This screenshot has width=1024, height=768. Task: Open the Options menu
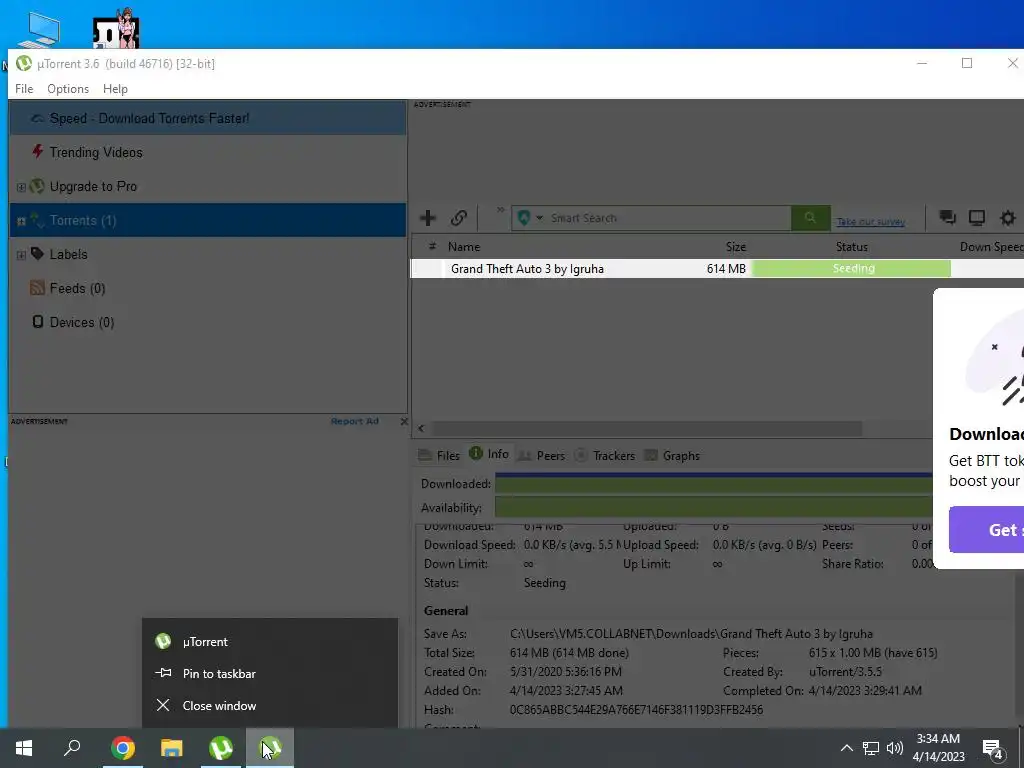68,89
